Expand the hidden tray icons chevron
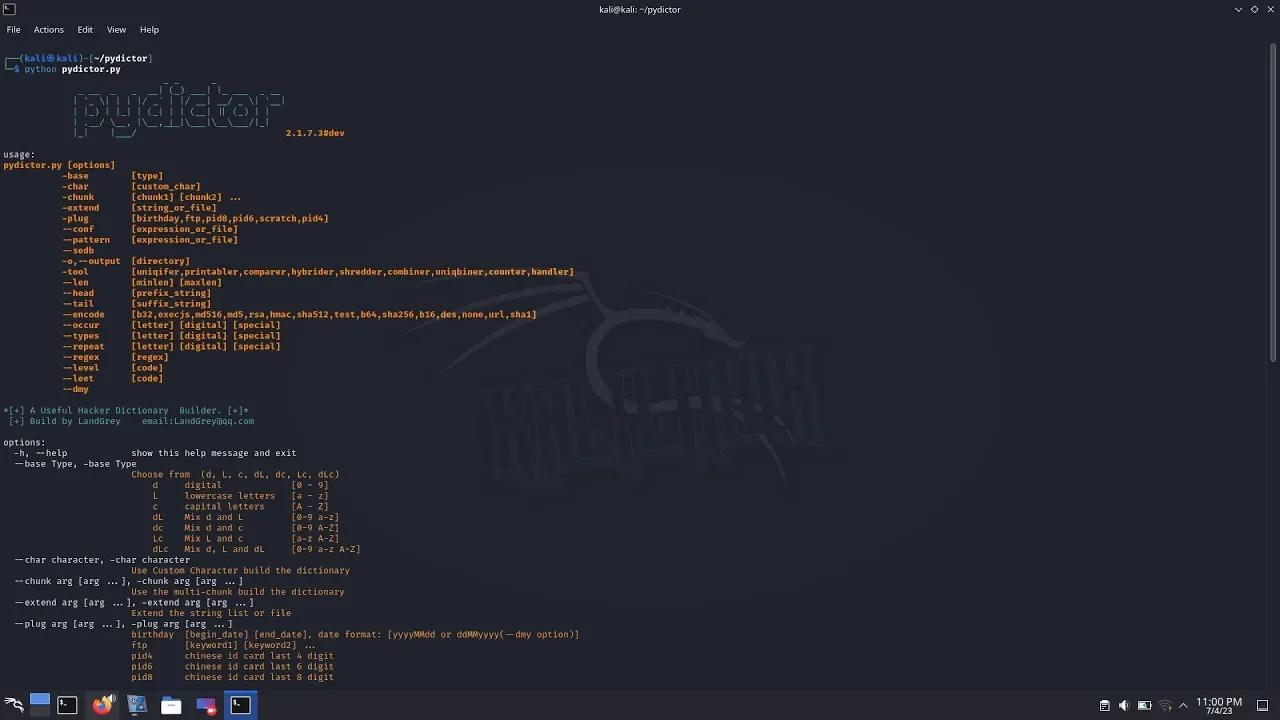The width and height of the screenshot is (1280, 720). click(1183, 705)
